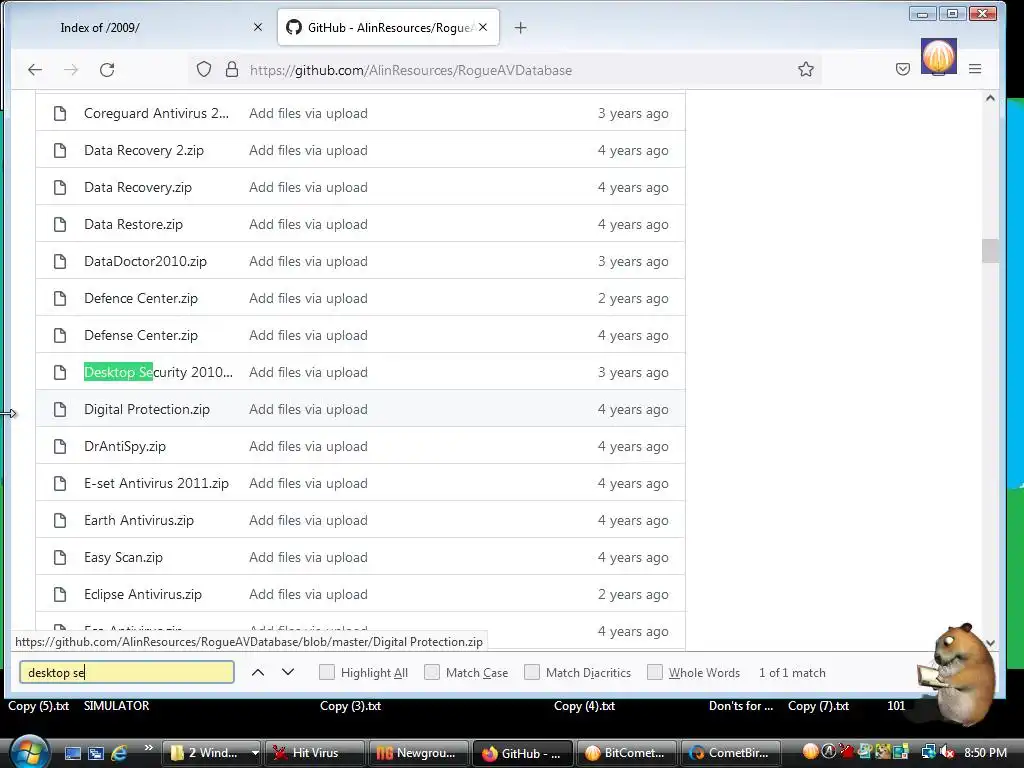
Task: Click file icon beside Defence Center.zip
Action: [x=60, y=298]
